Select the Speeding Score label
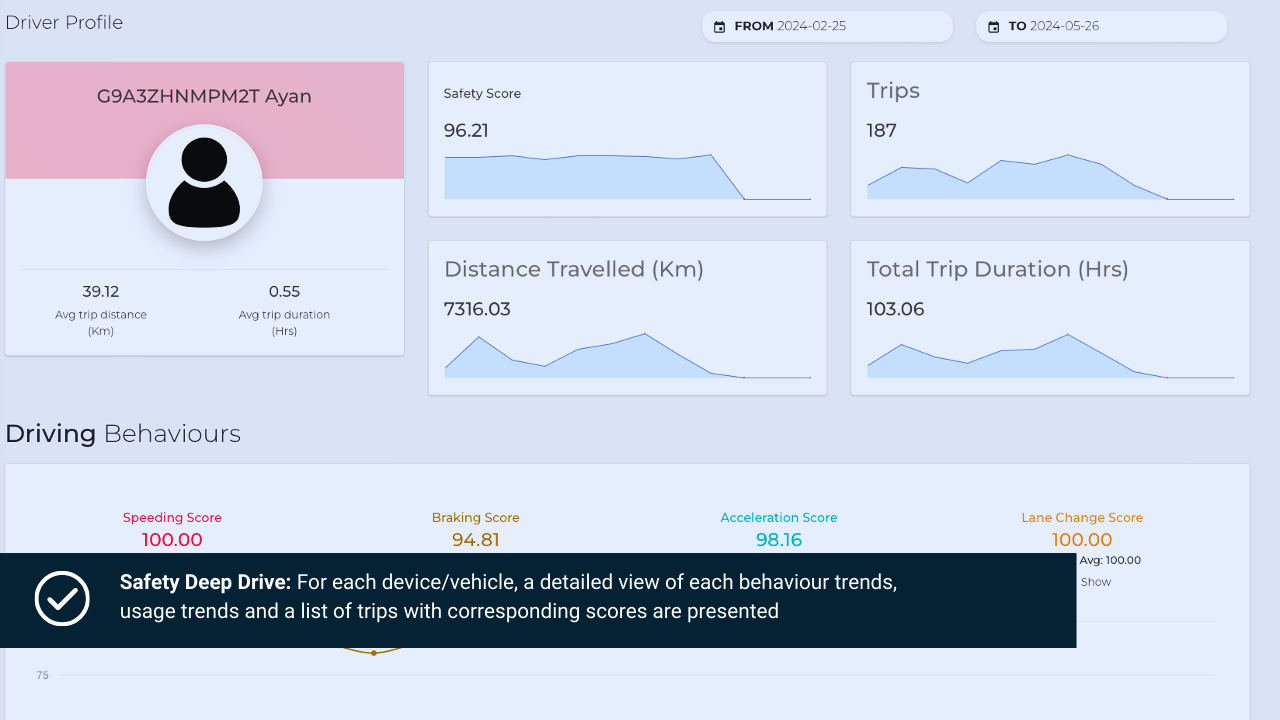This screenshot has width=1280, height=720. (172, 518)
